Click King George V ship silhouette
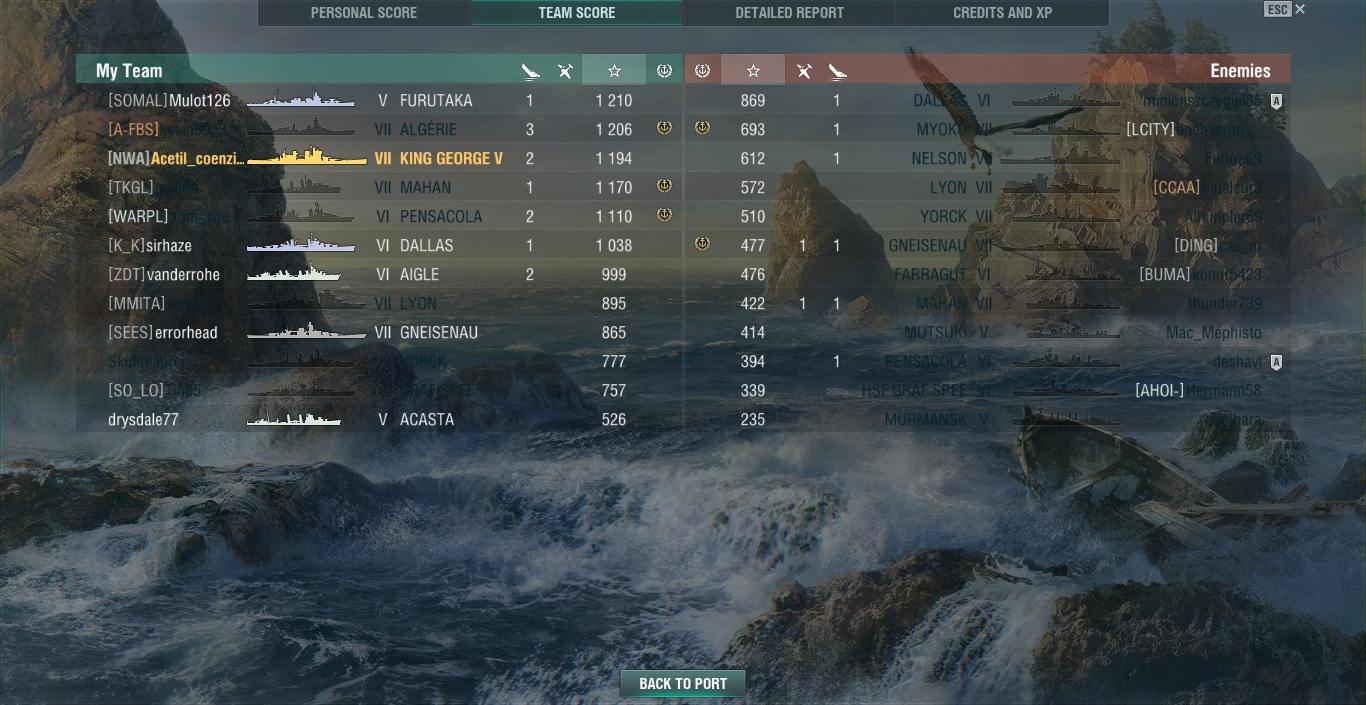The image size is (1366, 705). (x=307, y=157)
